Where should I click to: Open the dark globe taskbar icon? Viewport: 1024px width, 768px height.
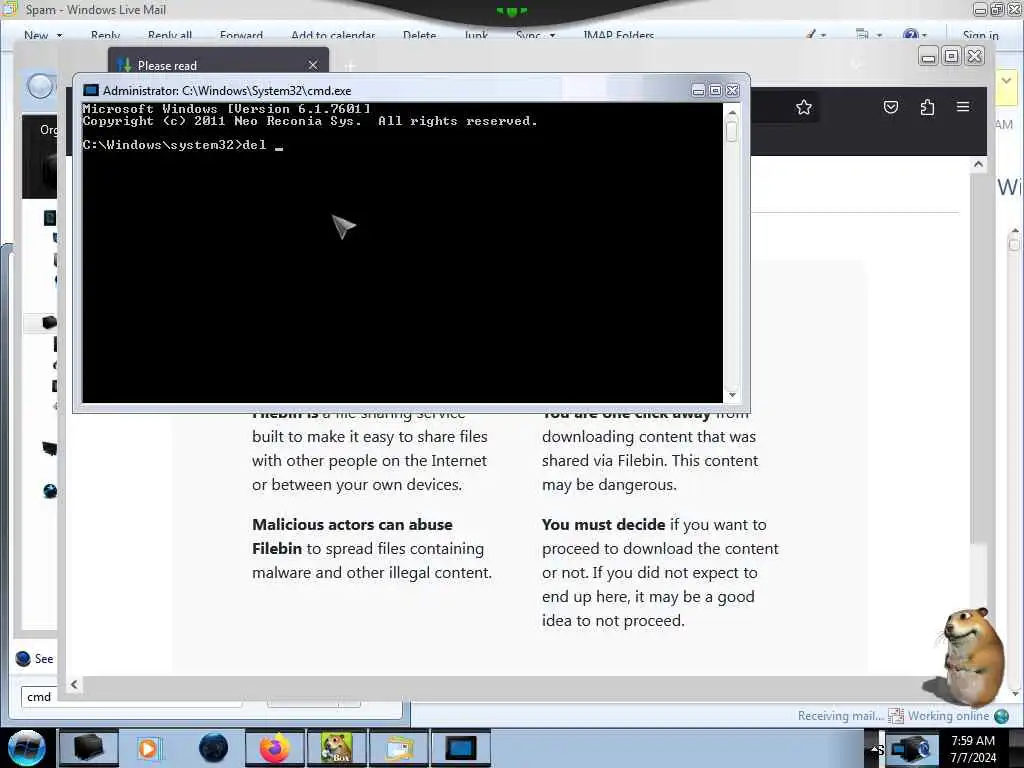coord(214,748)
